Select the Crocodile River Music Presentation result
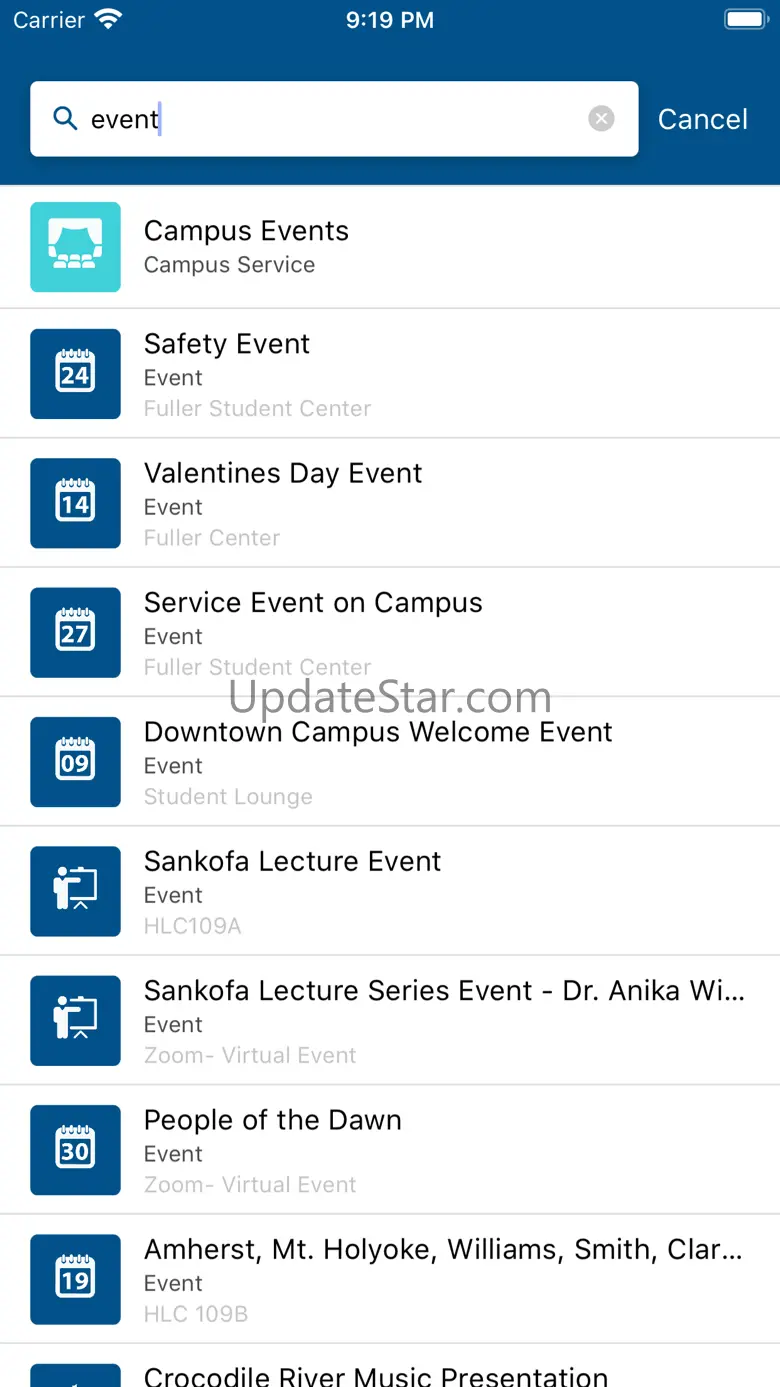 click(x=390, y=1366)
